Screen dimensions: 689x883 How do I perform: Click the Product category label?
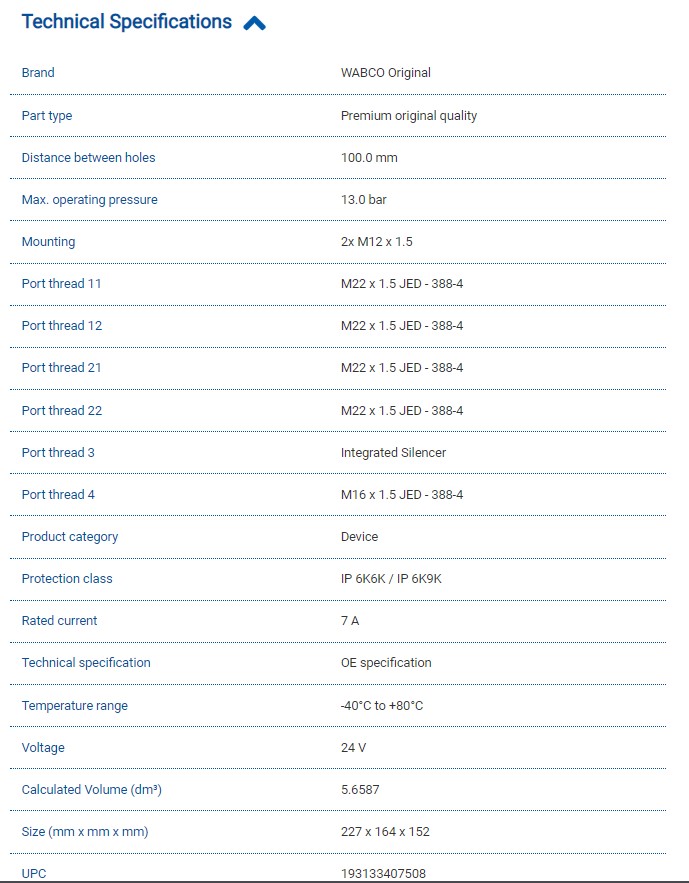(x=70, y=537)
